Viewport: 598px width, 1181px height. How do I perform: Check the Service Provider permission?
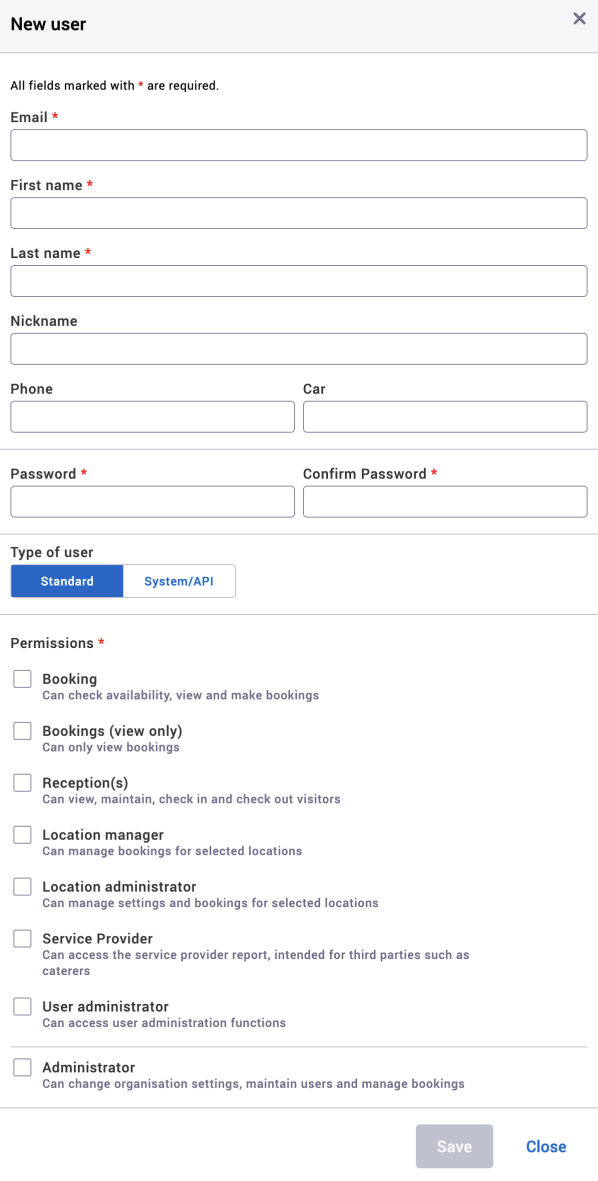pos(22,938)
